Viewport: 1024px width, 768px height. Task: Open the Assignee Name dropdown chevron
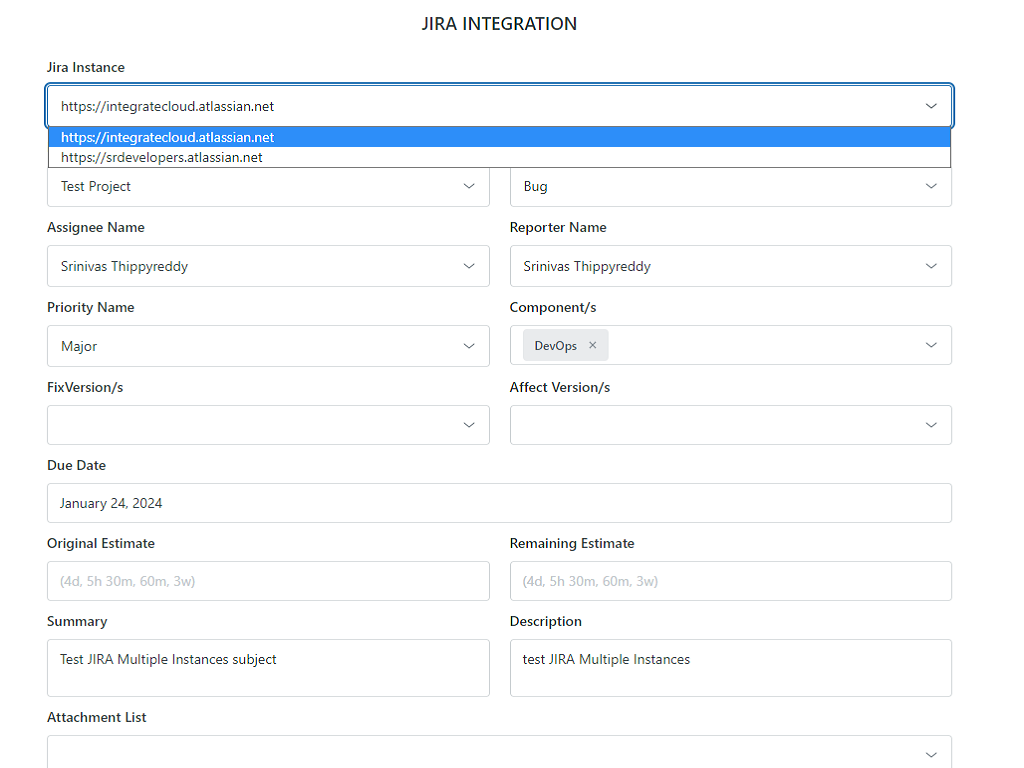pyautogui.click(x=469, y=266)
